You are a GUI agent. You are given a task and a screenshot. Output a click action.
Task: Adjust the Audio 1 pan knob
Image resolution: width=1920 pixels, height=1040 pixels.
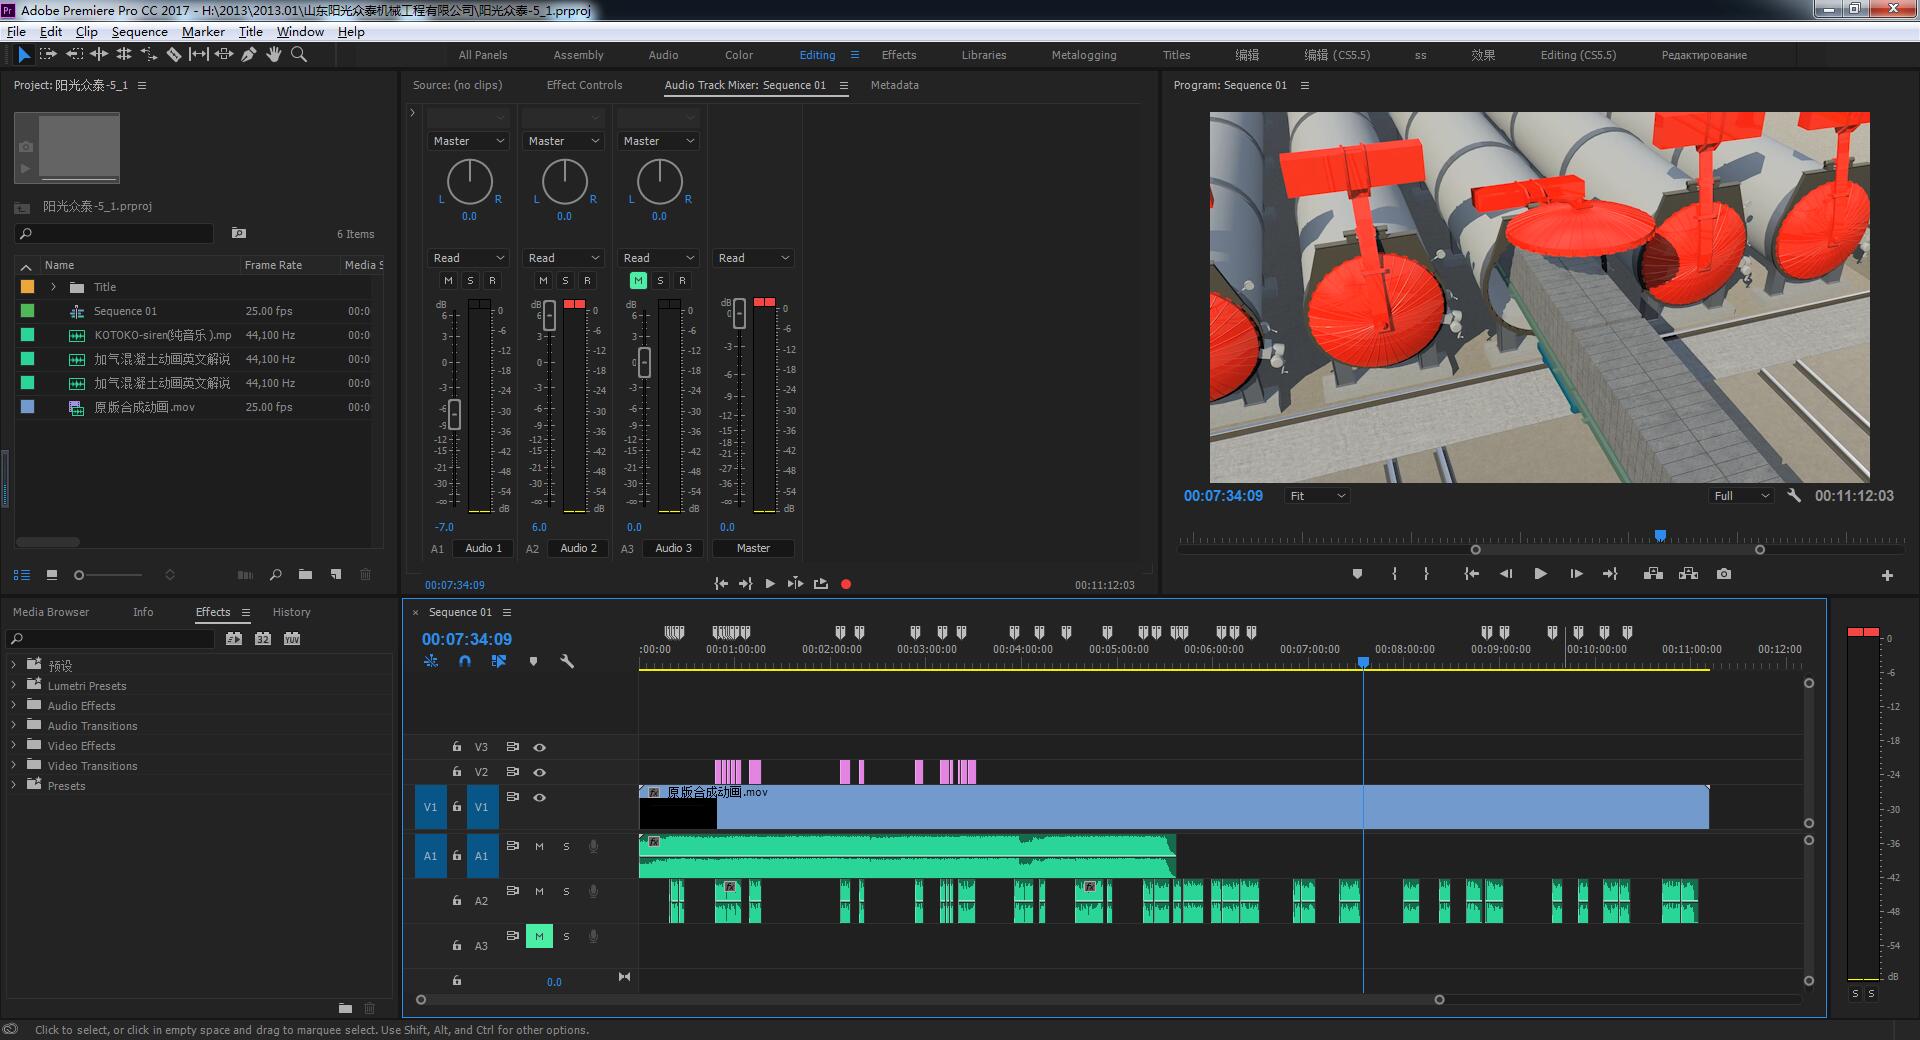(469, 182)
